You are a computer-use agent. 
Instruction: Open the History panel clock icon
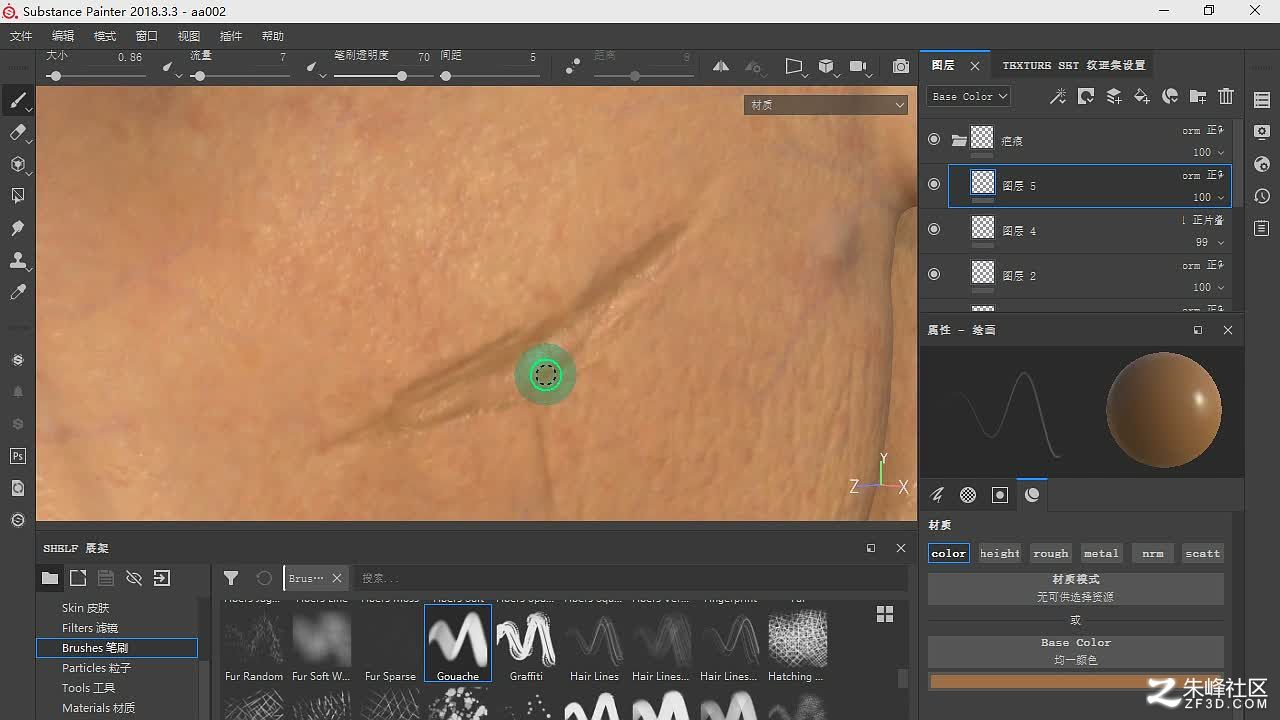(1262, 196)
